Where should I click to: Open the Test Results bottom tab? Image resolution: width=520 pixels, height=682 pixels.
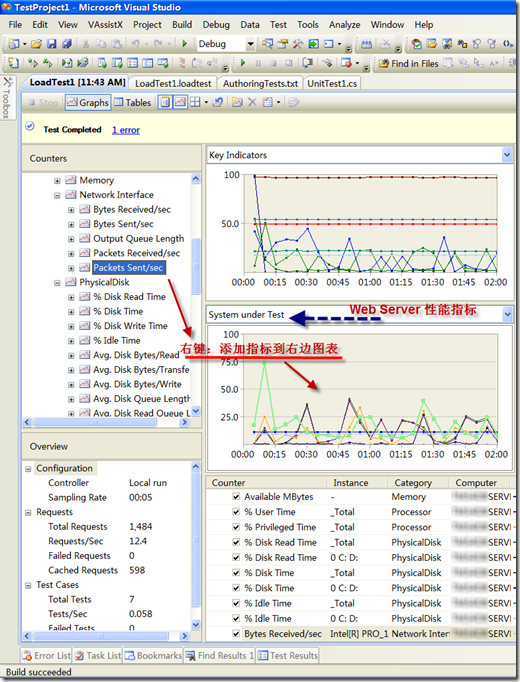tap(288, 655)
